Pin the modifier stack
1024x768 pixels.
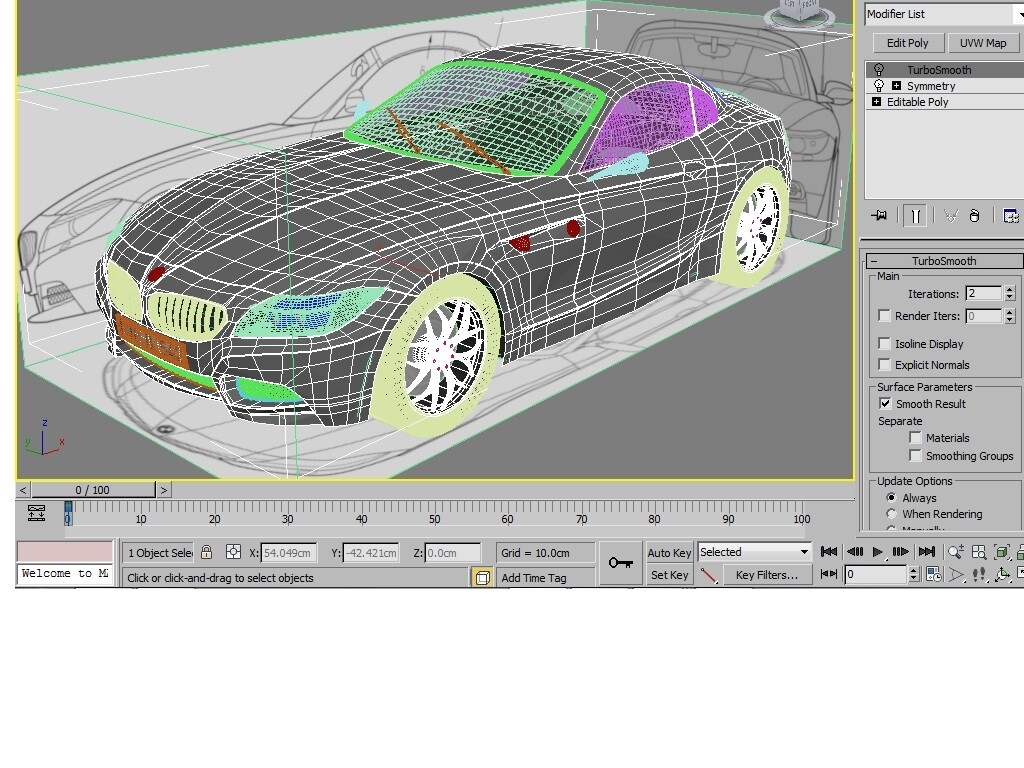(x=879, y=215)
